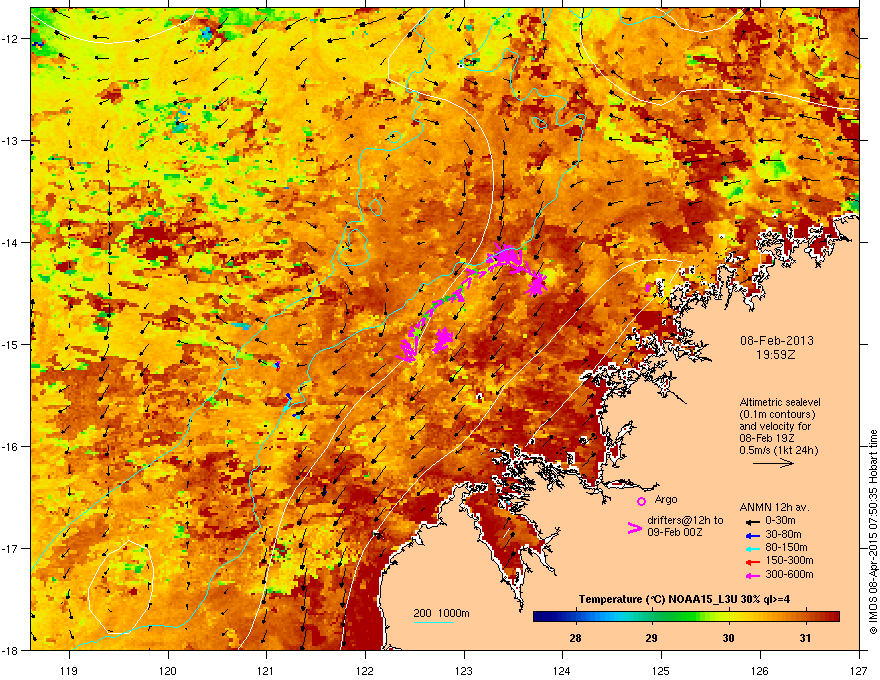Click the '0-30m' depth label
Screen dimensions: 880x680
781,521
